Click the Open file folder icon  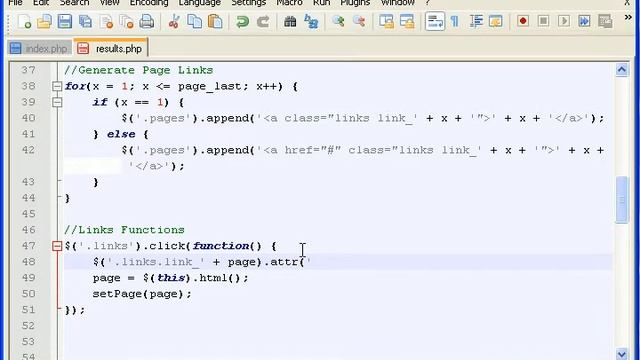(x=44, y=21)
